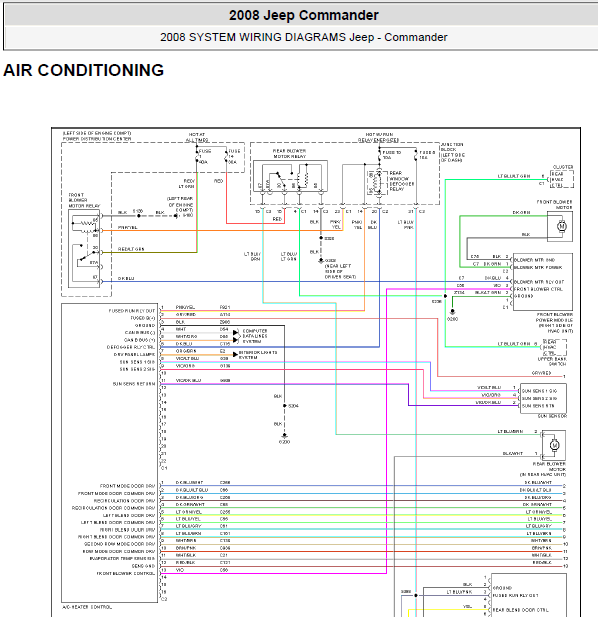Click the 'A/C-HEATER CONTROL' label
Image resolution: width=598 pixels, height=617 pixels.
tap(87, 607)
